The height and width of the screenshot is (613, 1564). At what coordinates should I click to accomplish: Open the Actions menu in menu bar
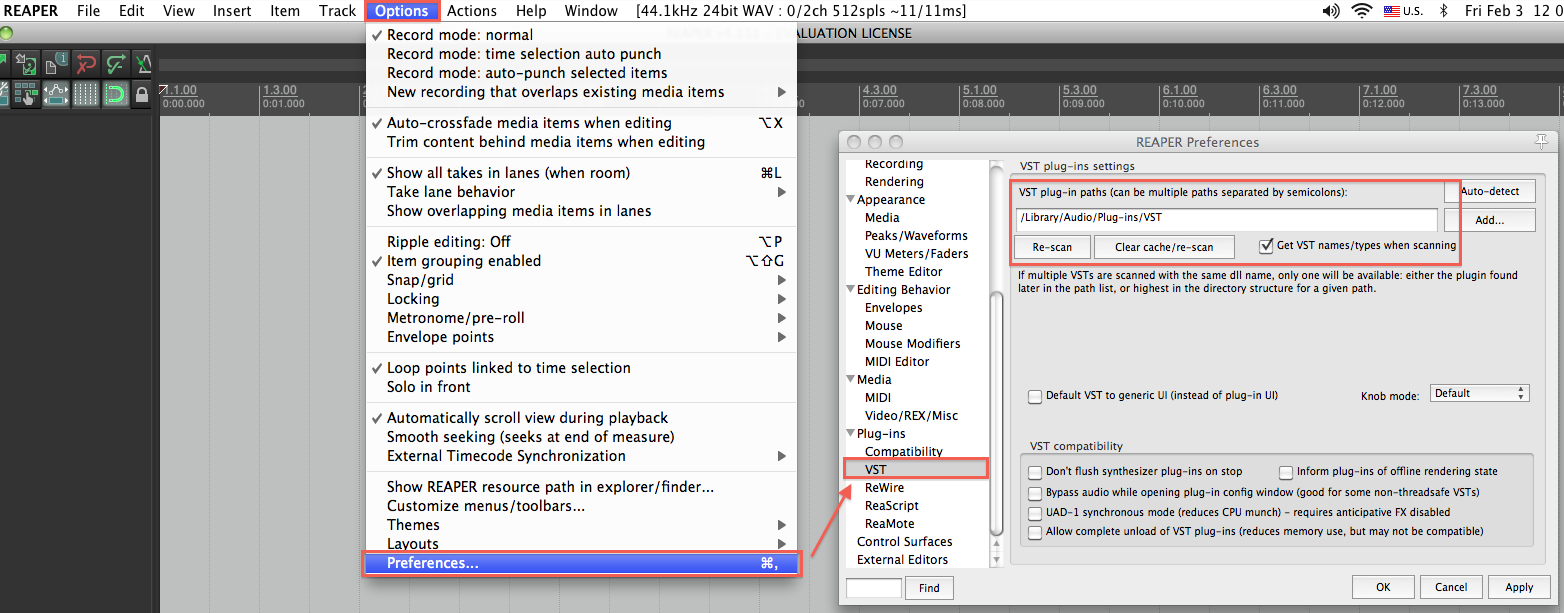pyautogui.click(x=471, y=11)
